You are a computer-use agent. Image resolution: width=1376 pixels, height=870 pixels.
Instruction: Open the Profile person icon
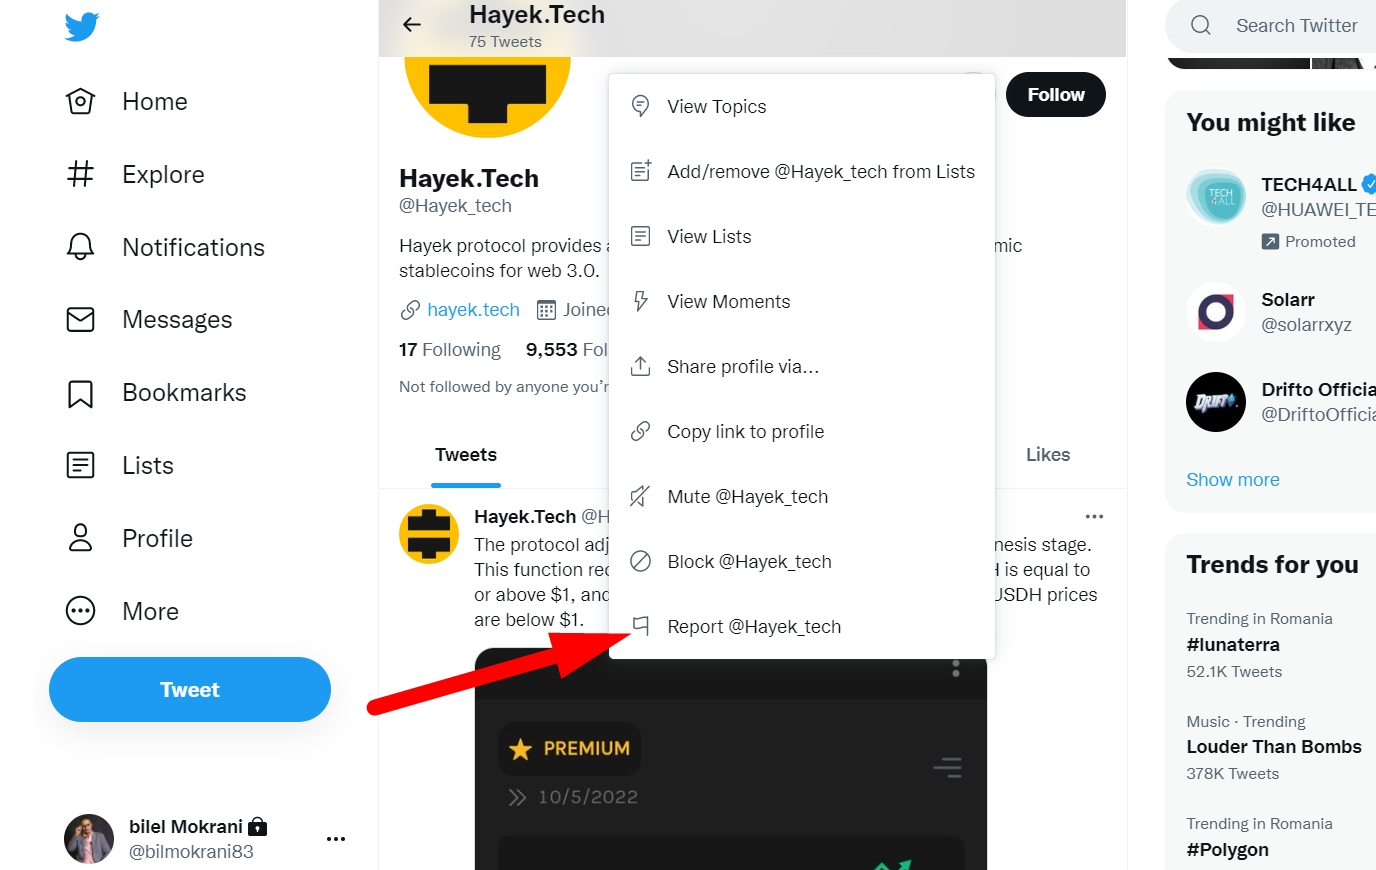pos(80,538)
